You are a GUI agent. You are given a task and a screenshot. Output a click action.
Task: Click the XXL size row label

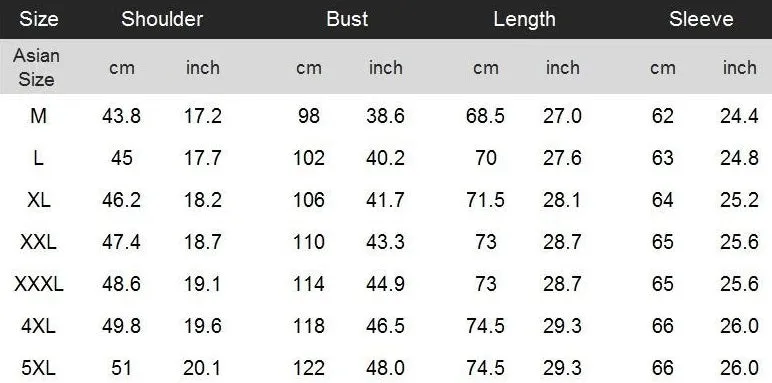[x=38, y=242]
